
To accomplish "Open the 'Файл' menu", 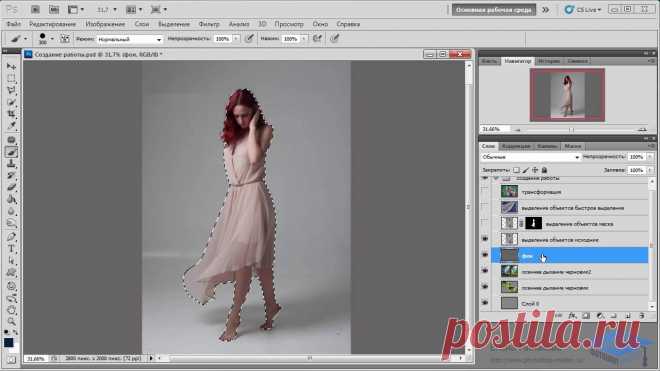I will (x=13, y=24).
